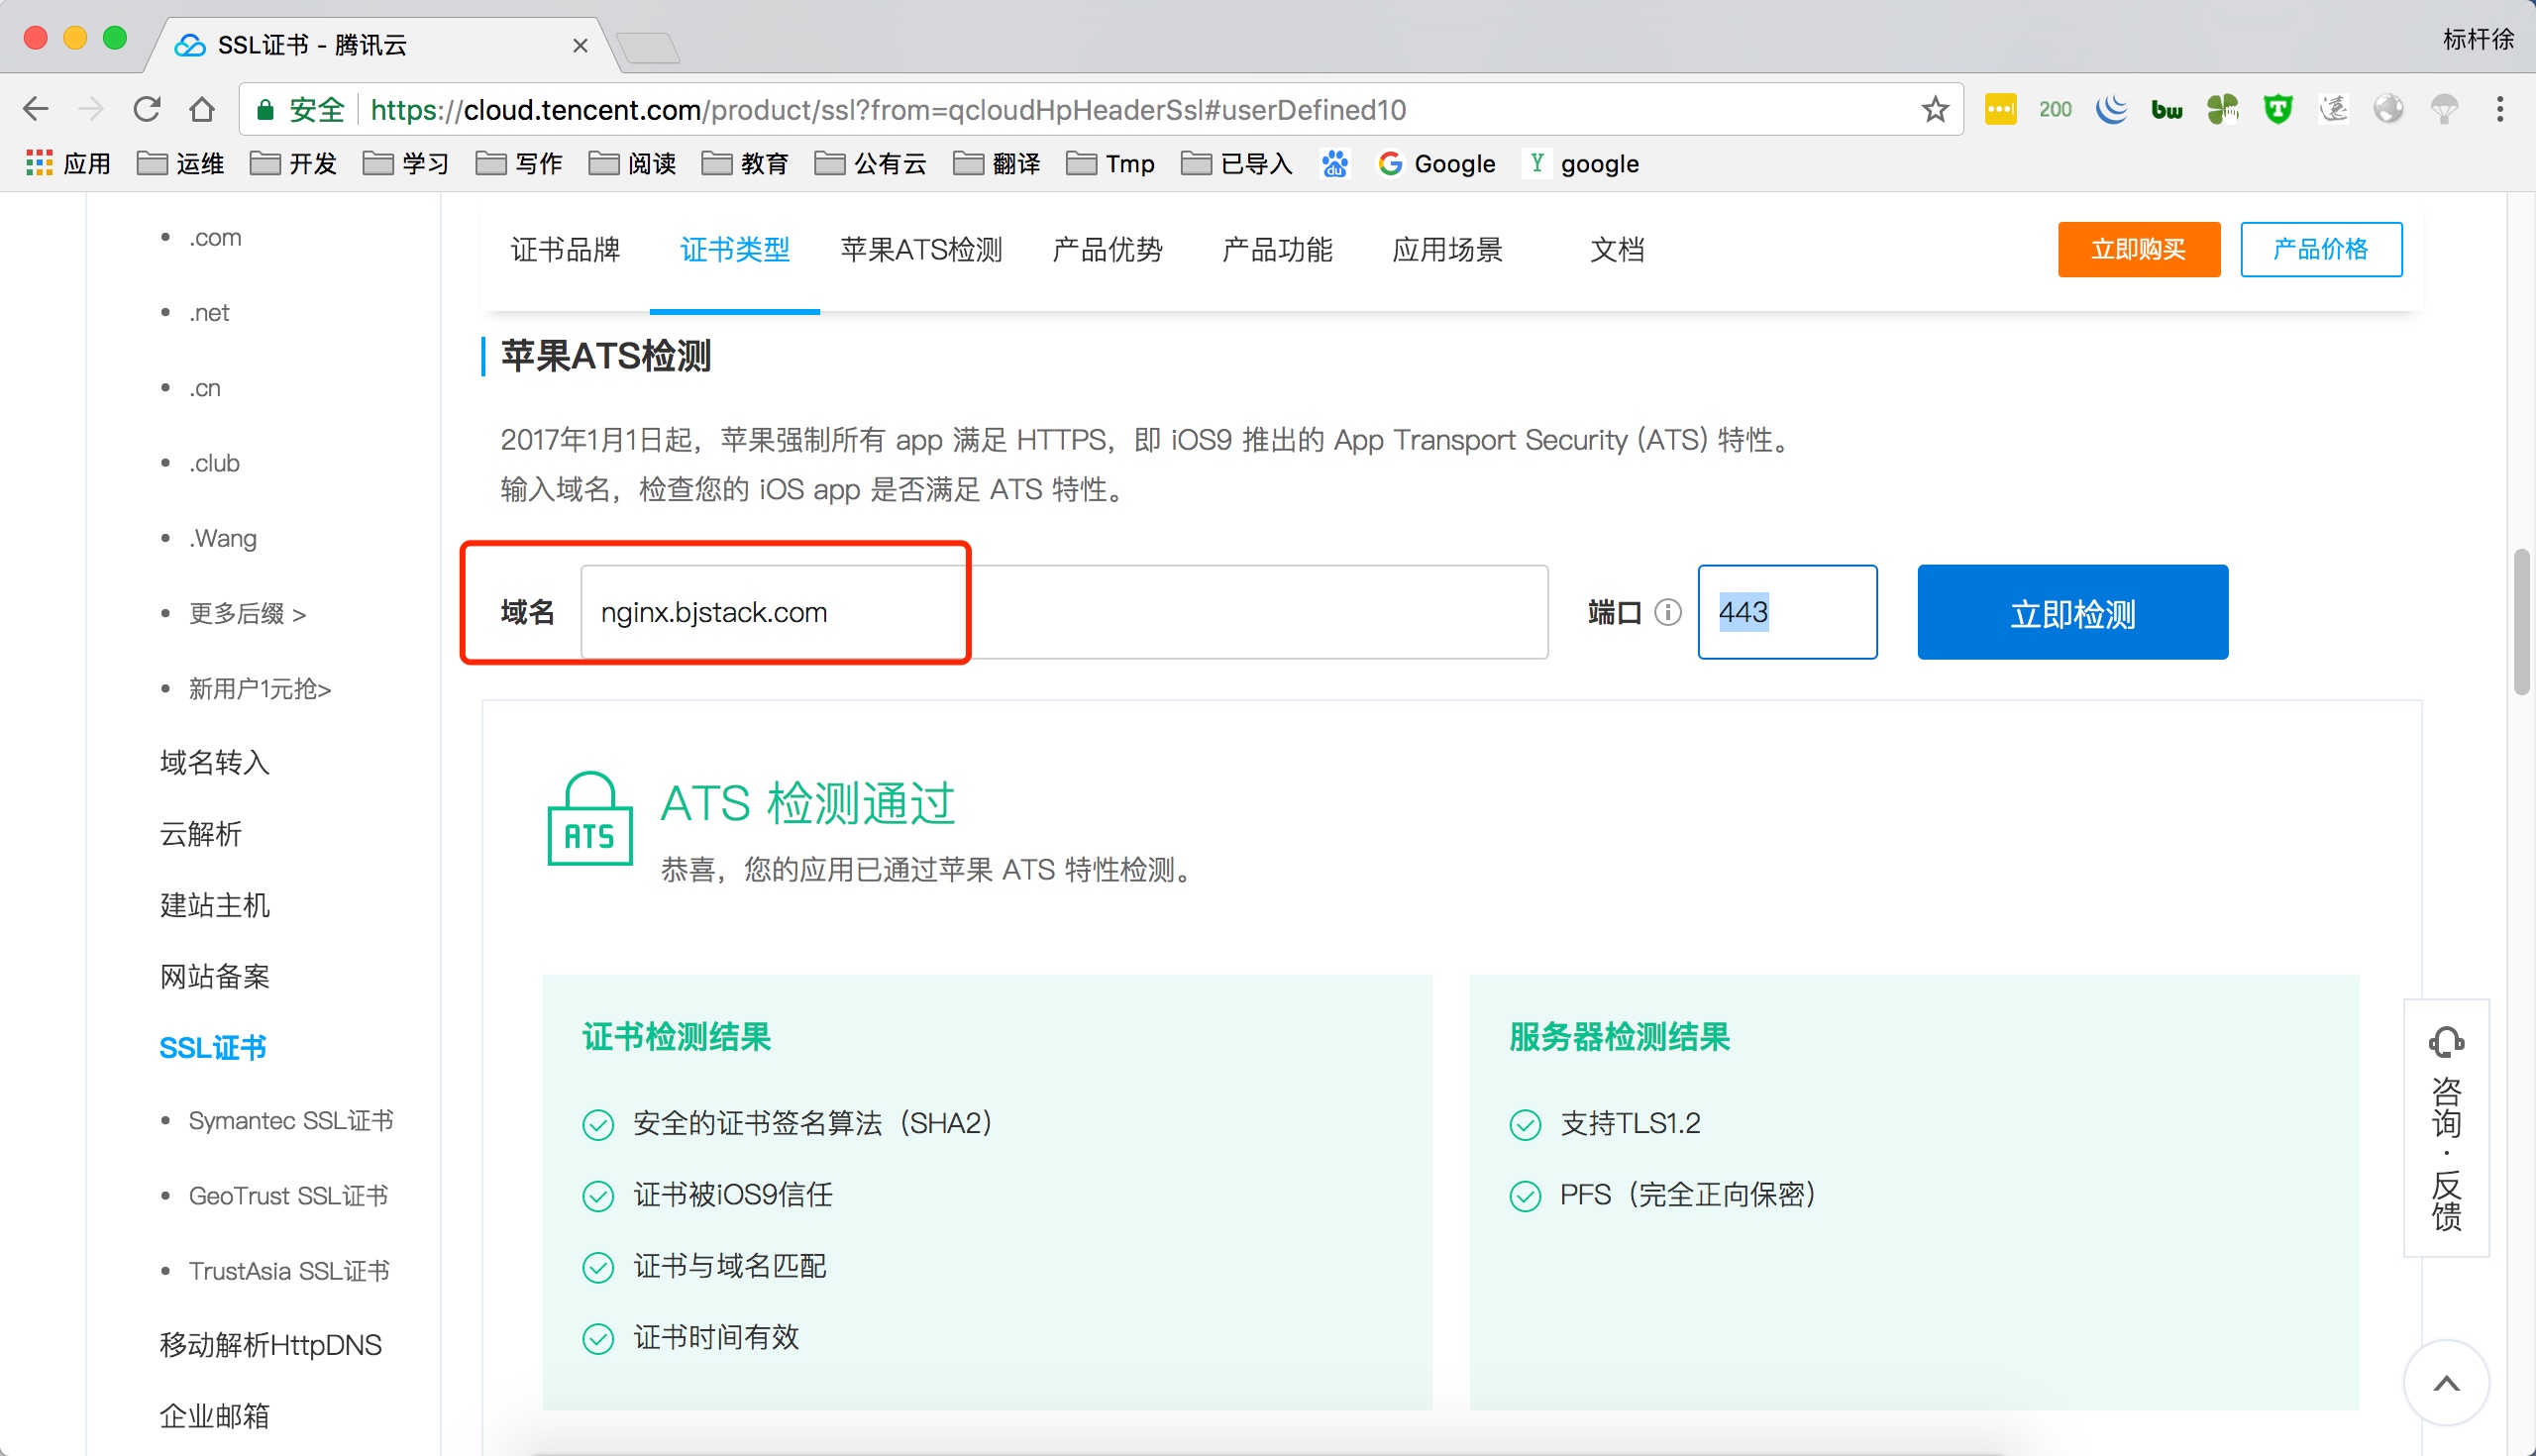This screenshot has width=2536, height=1456.
Task: Click the browser forward arrow
Action: [91, 109]
